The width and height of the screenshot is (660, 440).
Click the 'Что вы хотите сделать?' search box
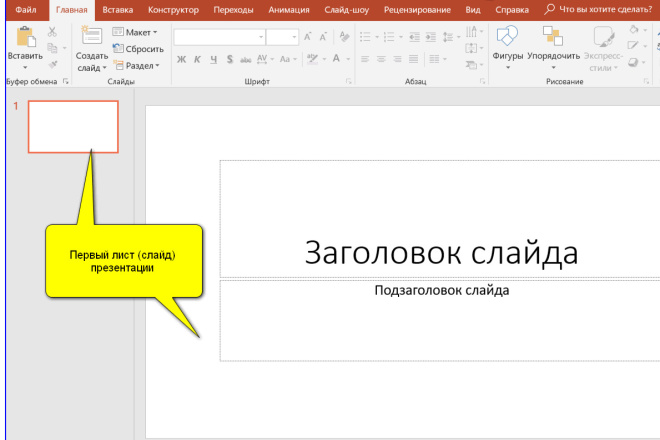coord(598,9)
